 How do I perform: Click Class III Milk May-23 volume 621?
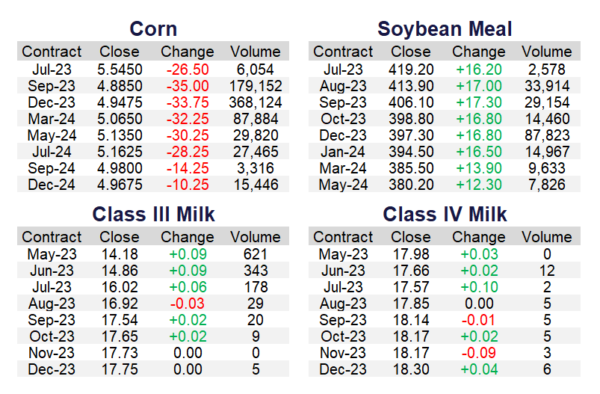[x=255, y=254]
